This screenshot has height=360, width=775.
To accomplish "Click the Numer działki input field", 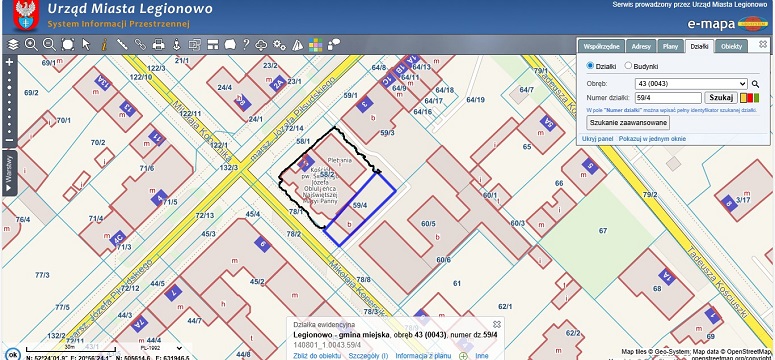I will pos(668,98).
